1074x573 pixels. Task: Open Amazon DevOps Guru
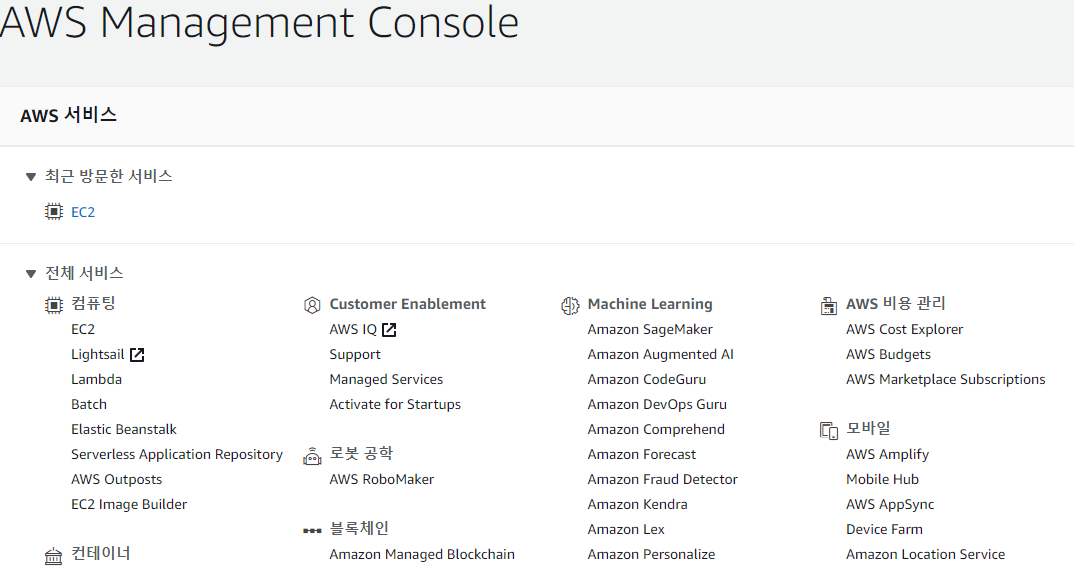(657, 405)
